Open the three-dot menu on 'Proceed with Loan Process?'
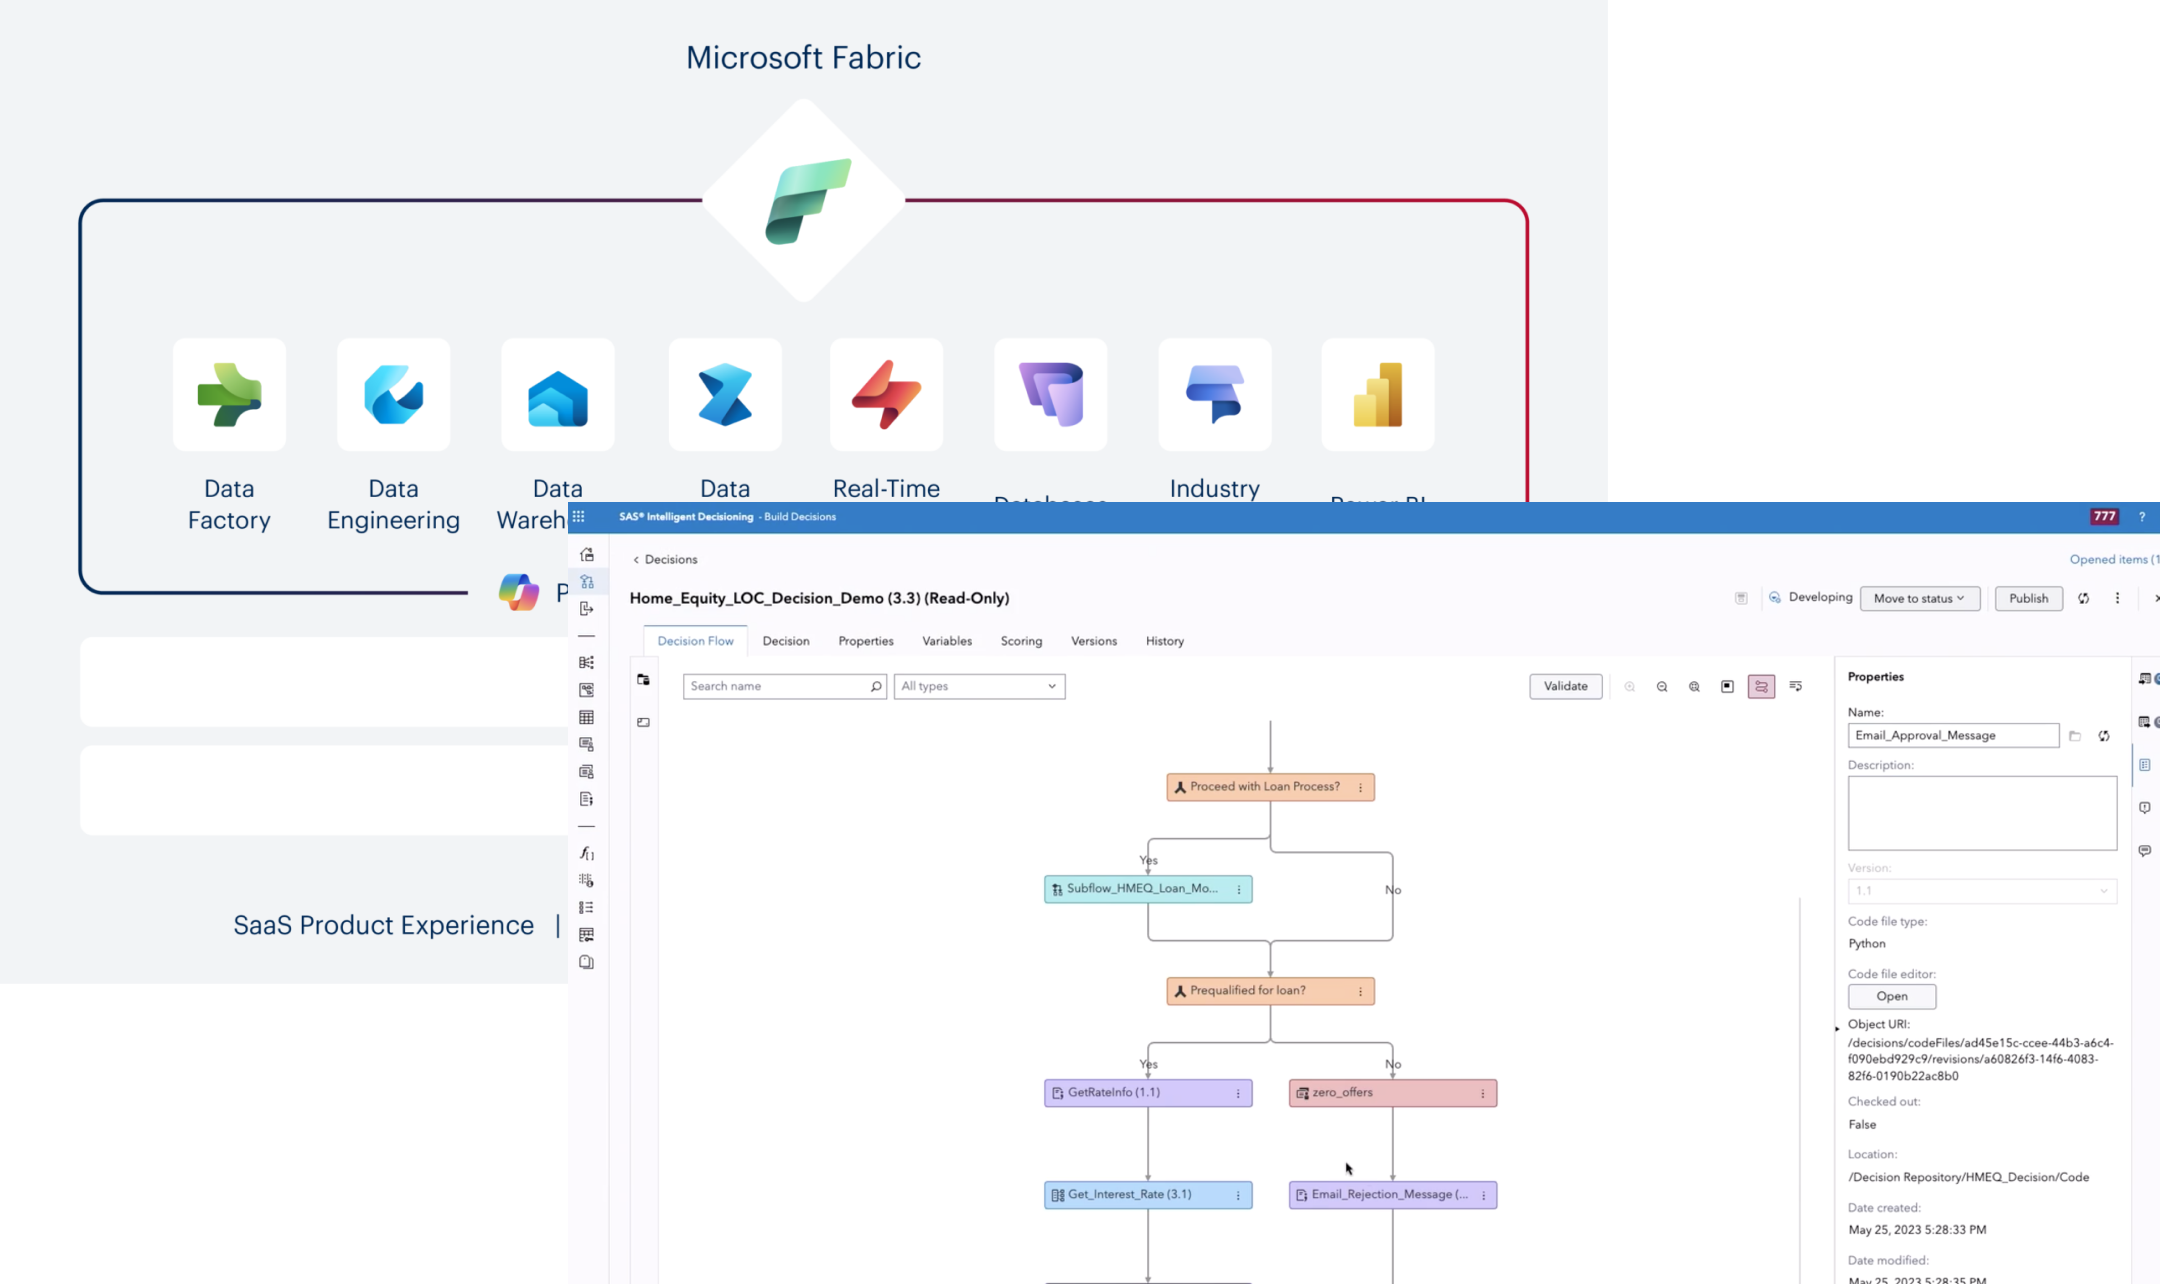Screen dimensions: 2160x1284 [1360, 788]
